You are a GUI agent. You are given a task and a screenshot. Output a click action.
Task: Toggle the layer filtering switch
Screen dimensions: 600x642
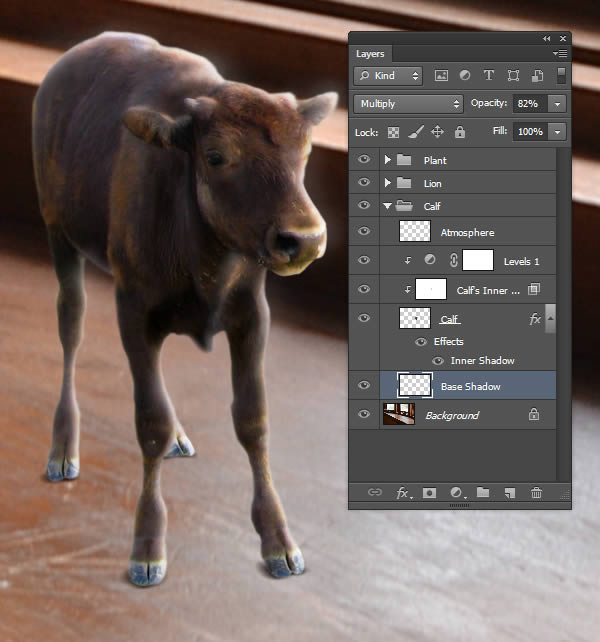(x=561, y=76)
